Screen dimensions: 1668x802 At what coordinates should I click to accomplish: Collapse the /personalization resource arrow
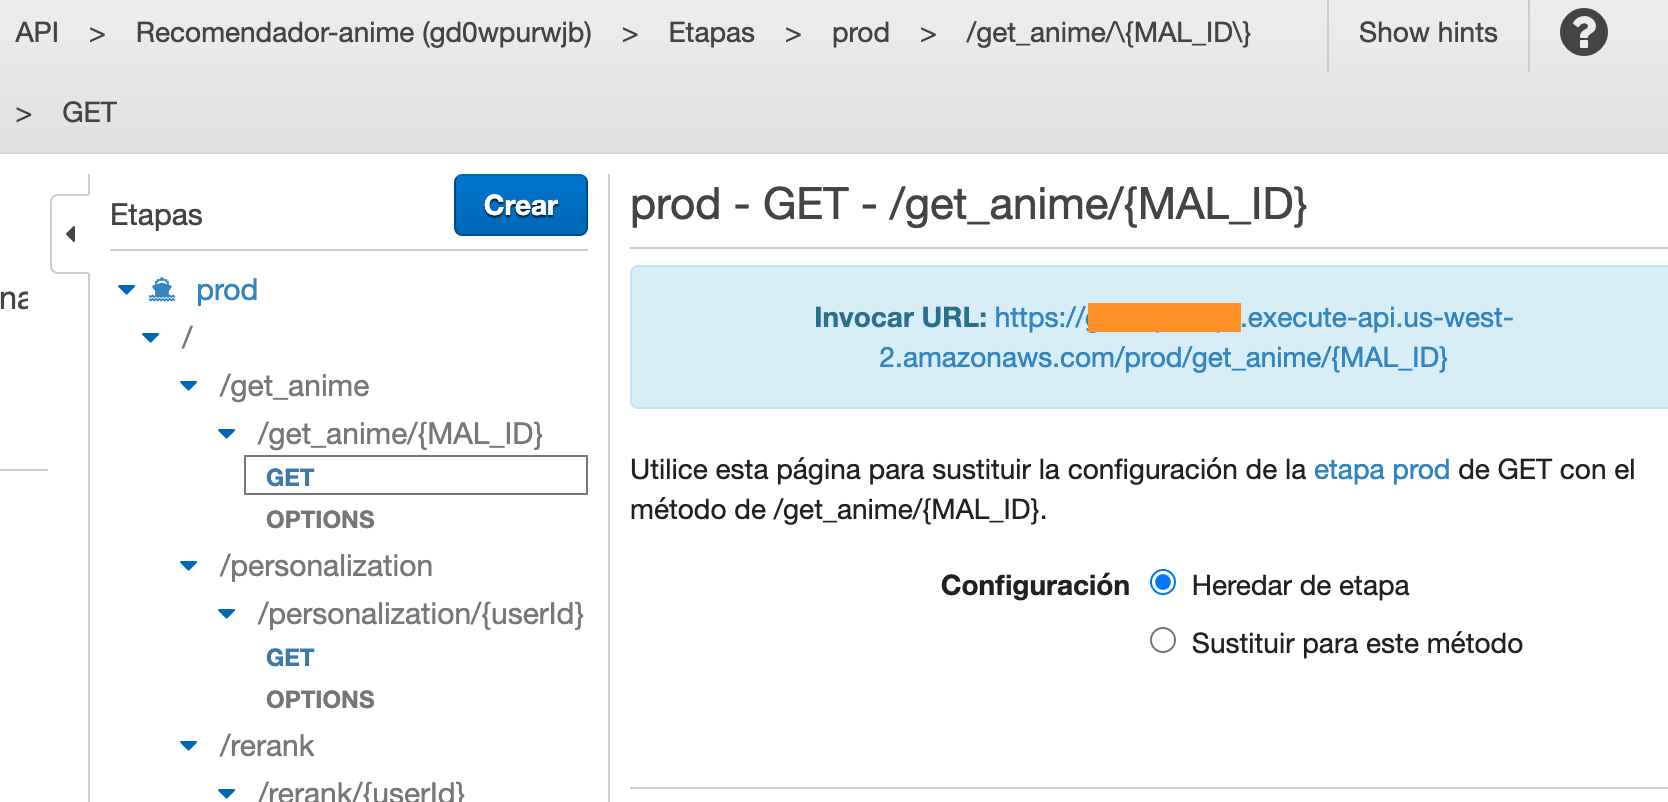click(x=188, y=566)
